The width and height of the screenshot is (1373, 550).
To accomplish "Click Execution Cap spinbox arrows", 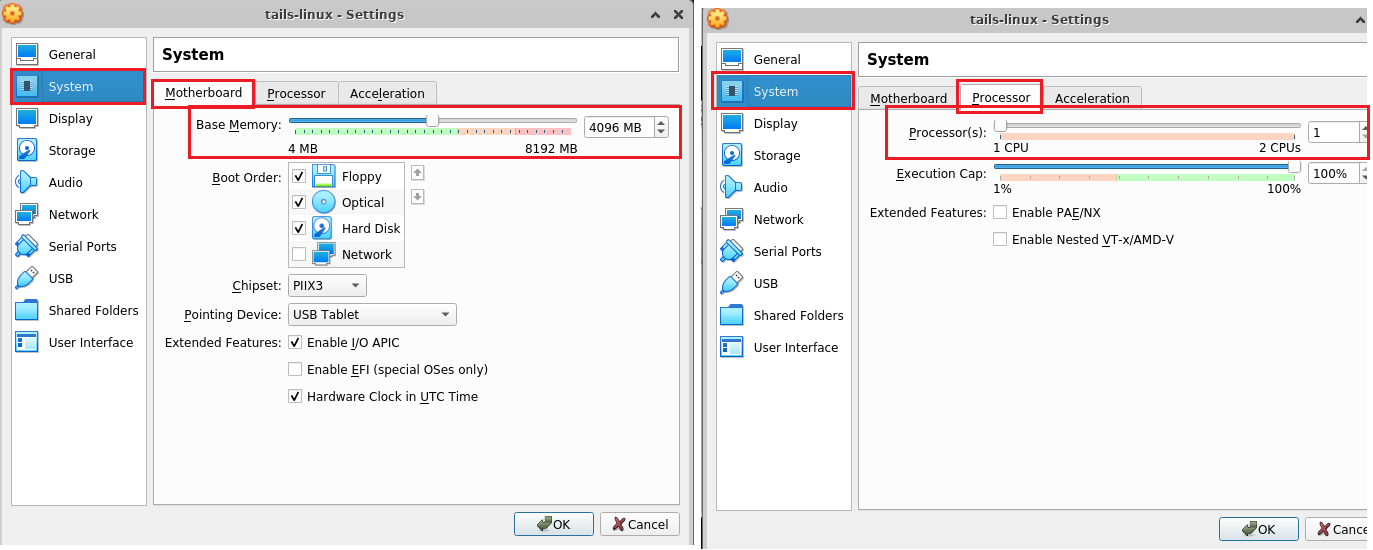I will pos(1365,173).
